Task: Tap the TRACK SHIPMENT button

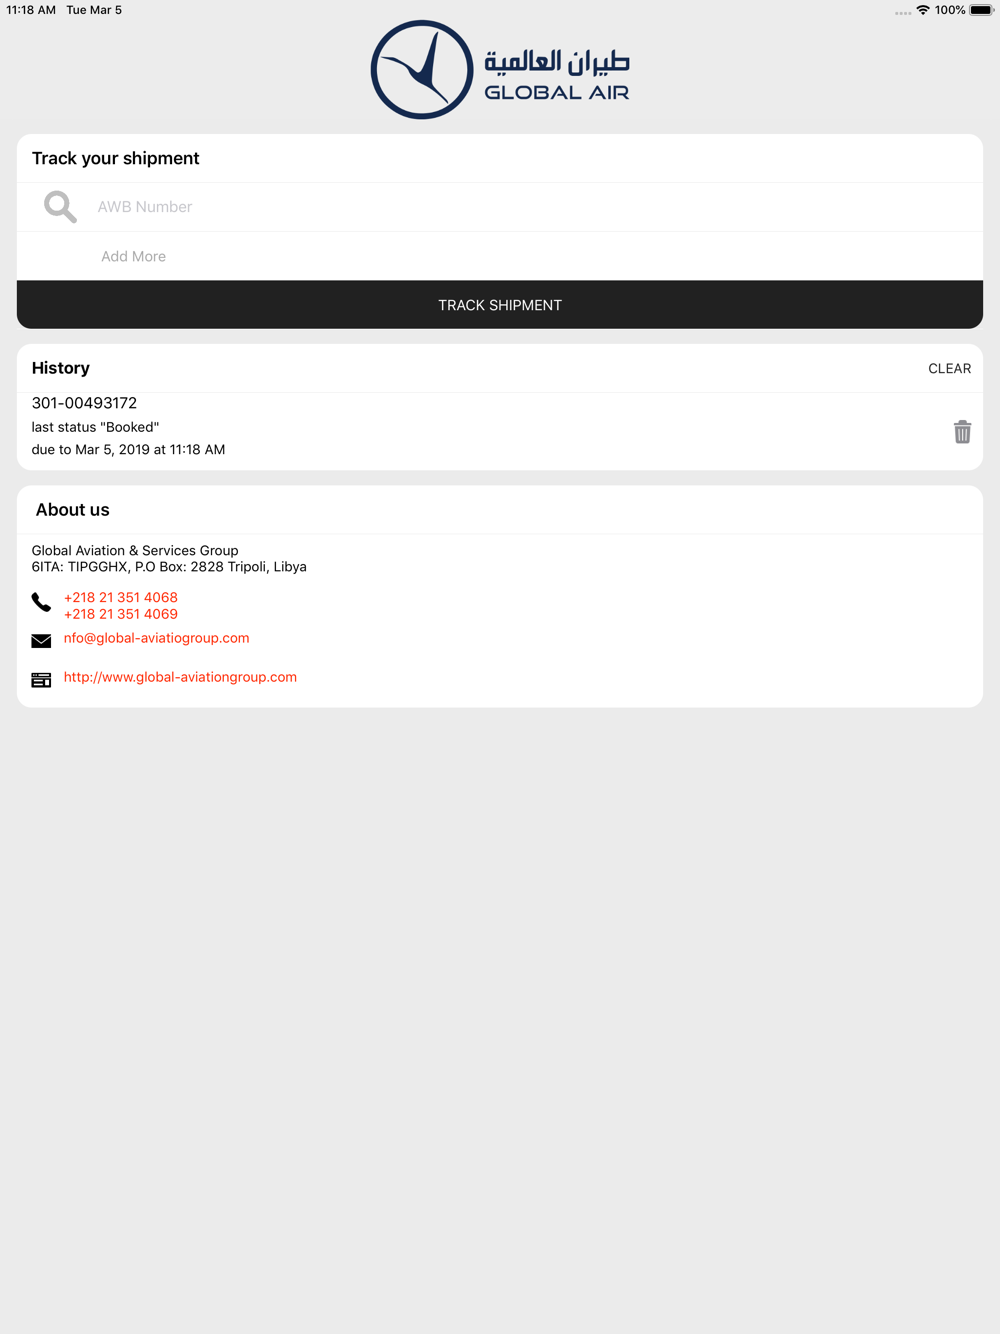Action: 500,305
